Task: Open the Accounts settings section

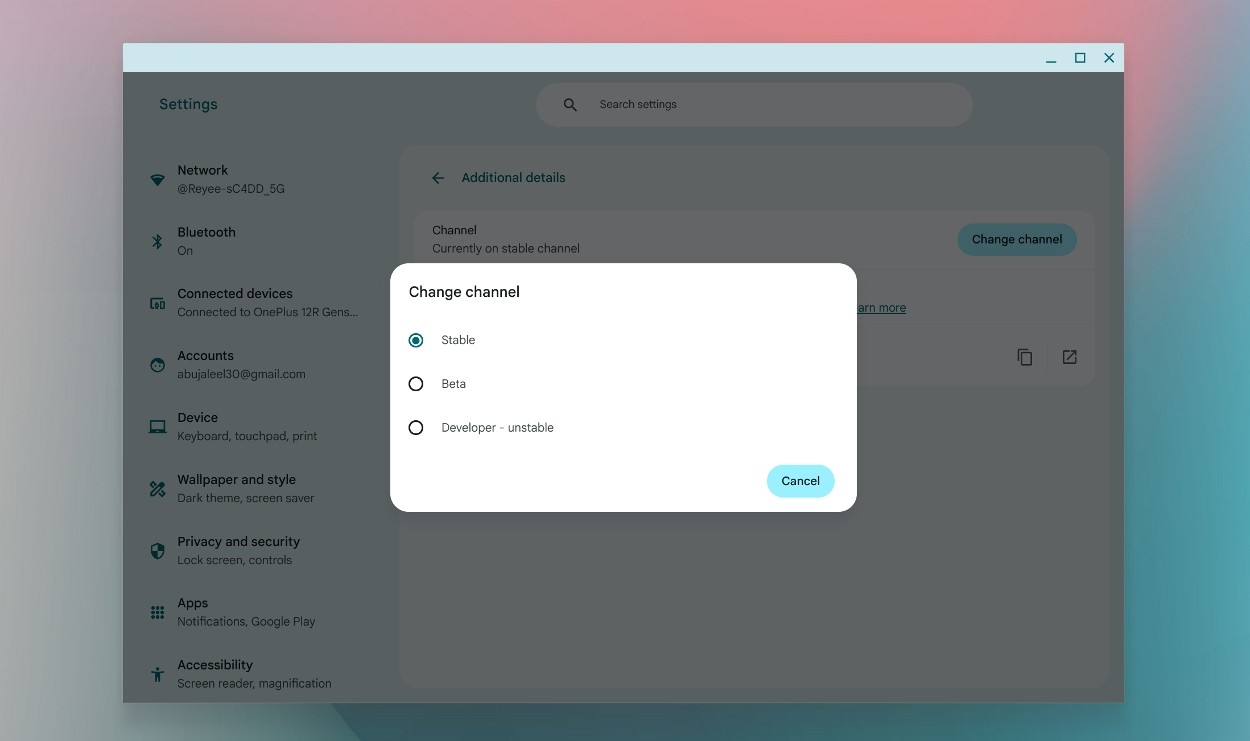Action: pos(258,365)
